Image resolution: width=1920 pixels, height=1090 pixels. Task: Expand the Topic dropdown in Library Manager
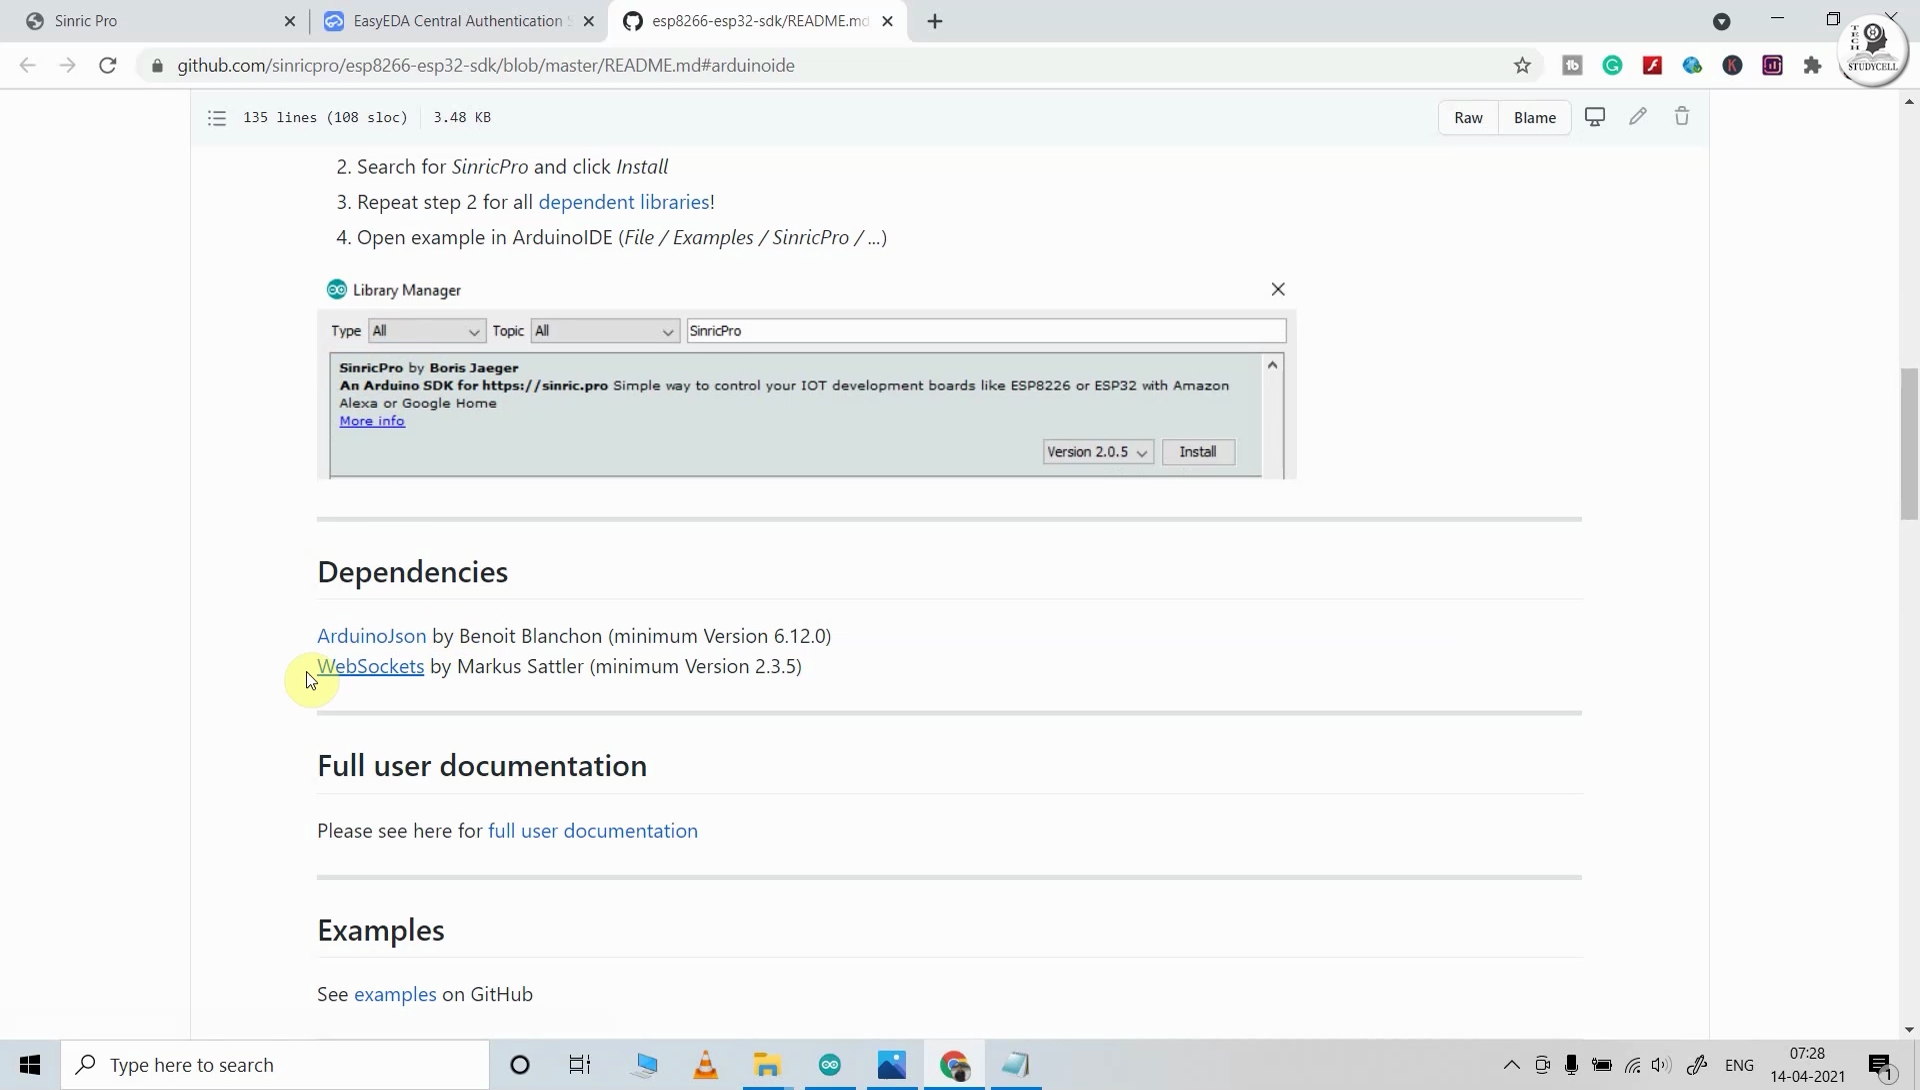(x=605, y=331)
